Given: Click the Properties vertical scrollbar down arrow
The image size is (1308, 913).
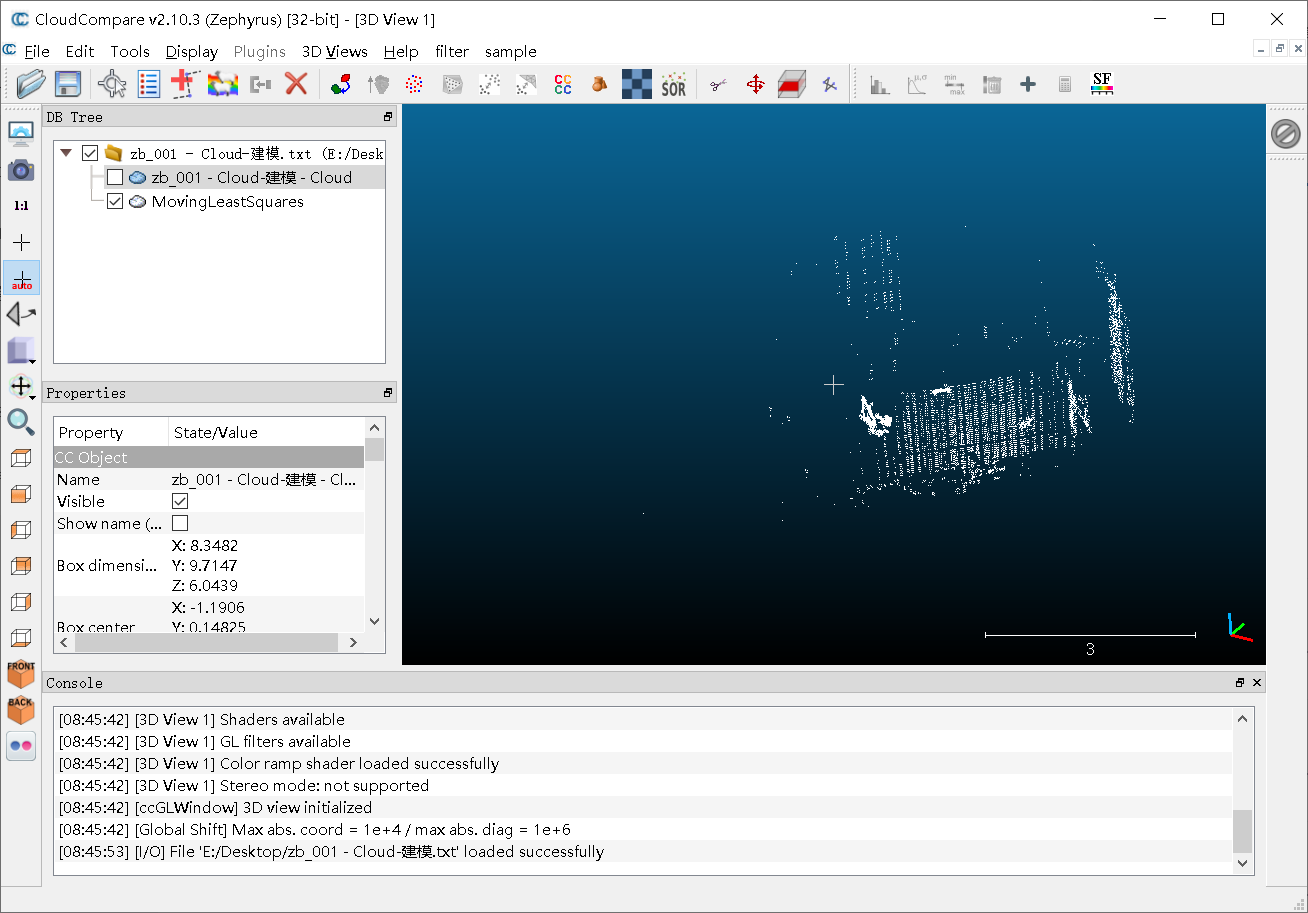Looking at the screenshot, I should point(374,621).
